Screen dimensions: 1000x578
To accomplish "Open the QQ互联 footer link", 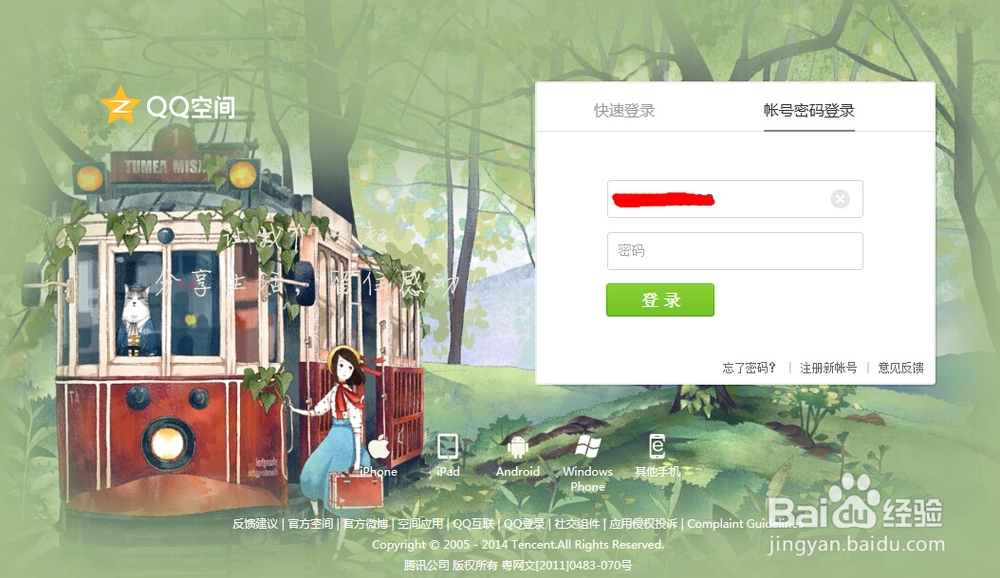I will pyautogui.click(x=473, y=524).
